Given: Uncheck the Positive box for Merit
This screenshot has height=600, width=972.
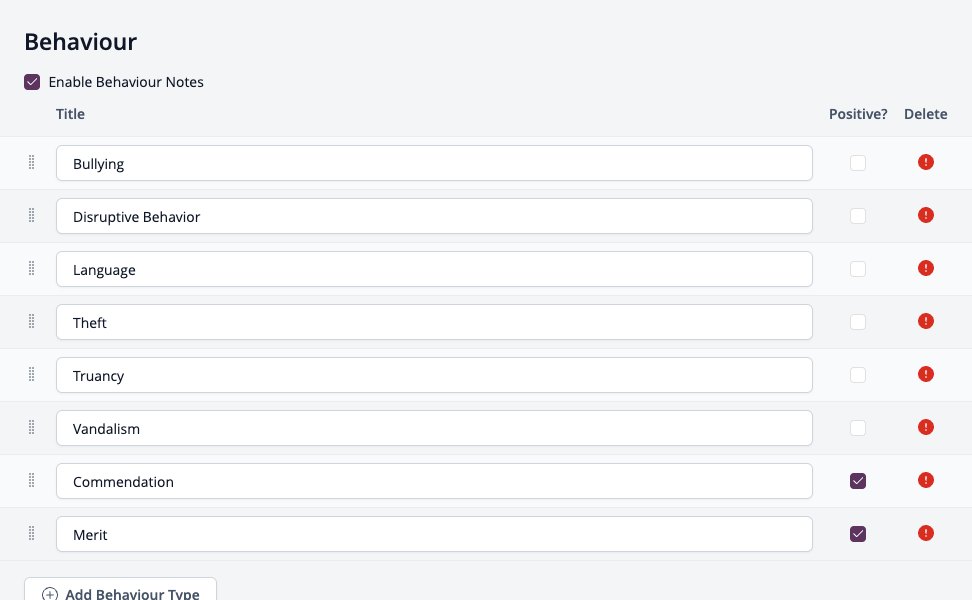Looking at the screenshot, I should tap(858, 534).
